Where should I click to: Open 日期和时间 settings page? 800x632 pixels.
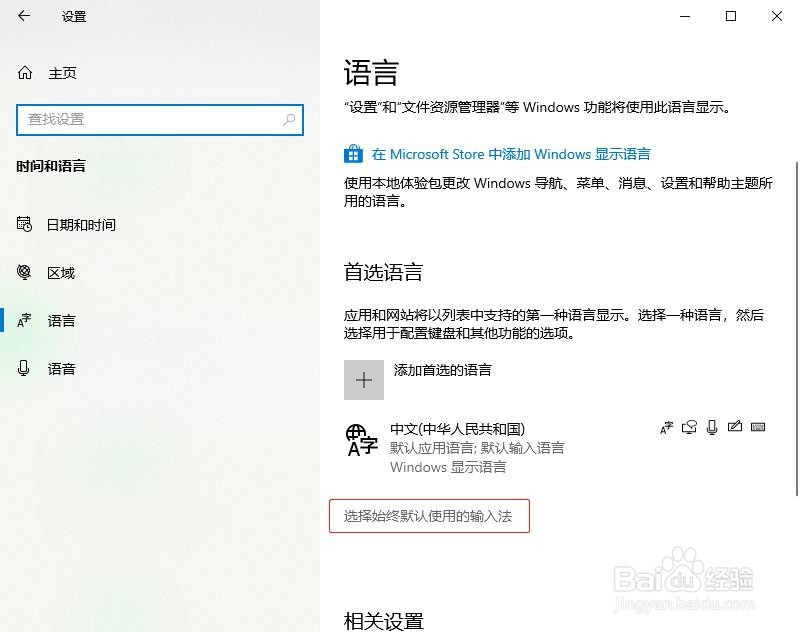81,225
